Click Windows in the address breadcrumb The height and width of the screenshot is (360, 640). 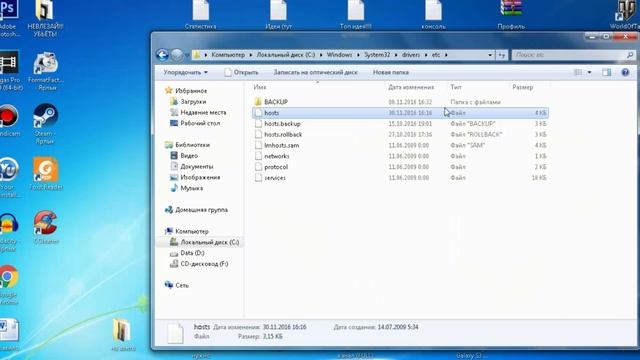coord(339,55)
